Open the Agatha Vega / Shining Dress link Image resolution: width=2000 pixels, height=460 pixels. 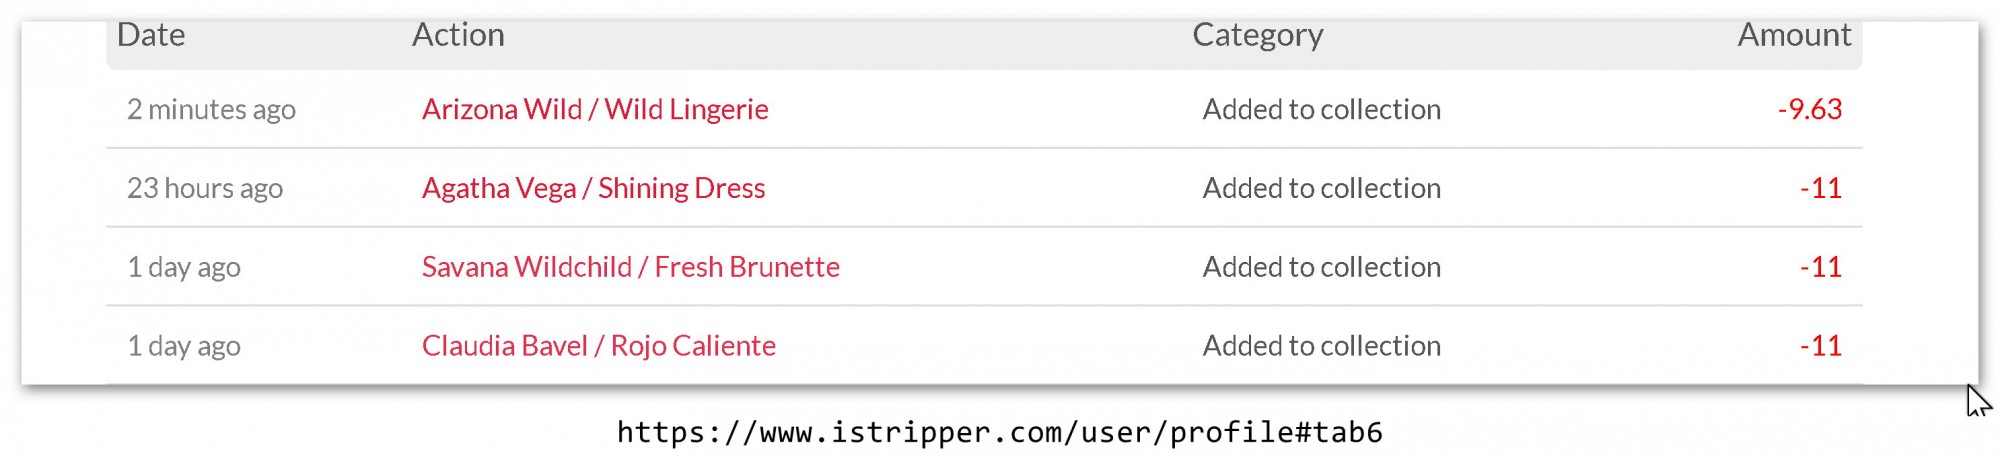point(593,188)
